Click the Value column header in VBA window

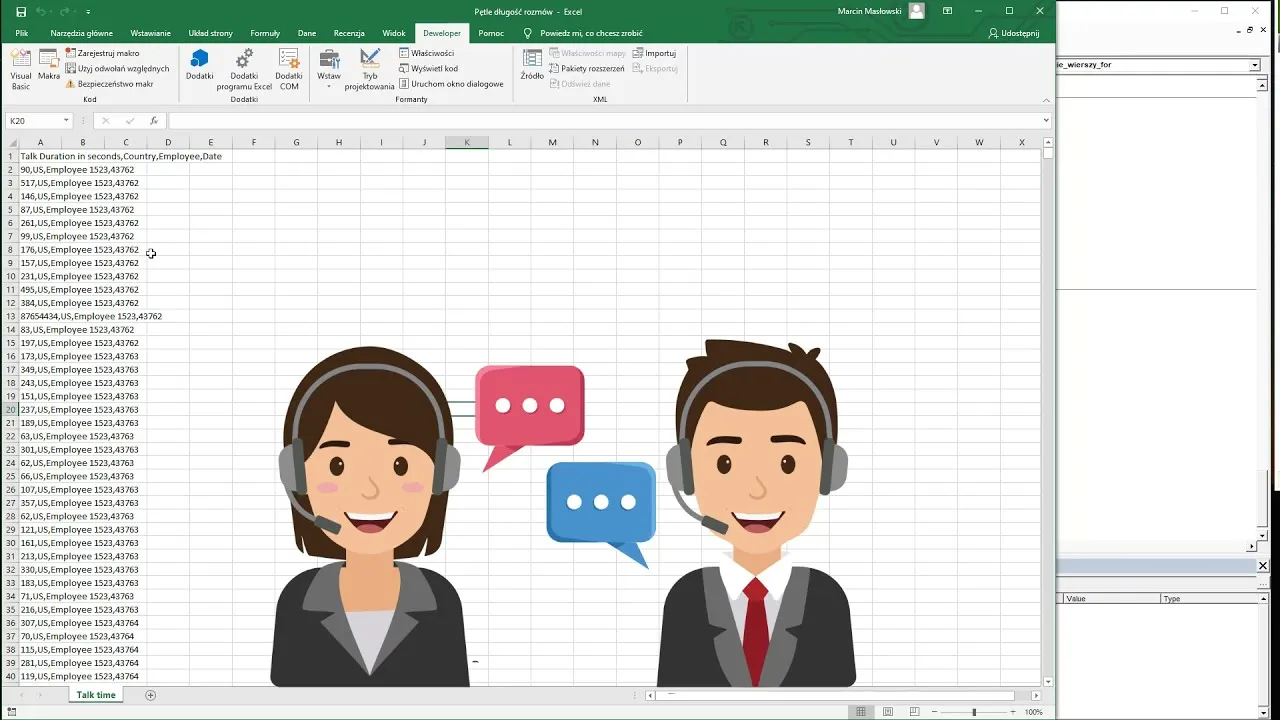1110,599
